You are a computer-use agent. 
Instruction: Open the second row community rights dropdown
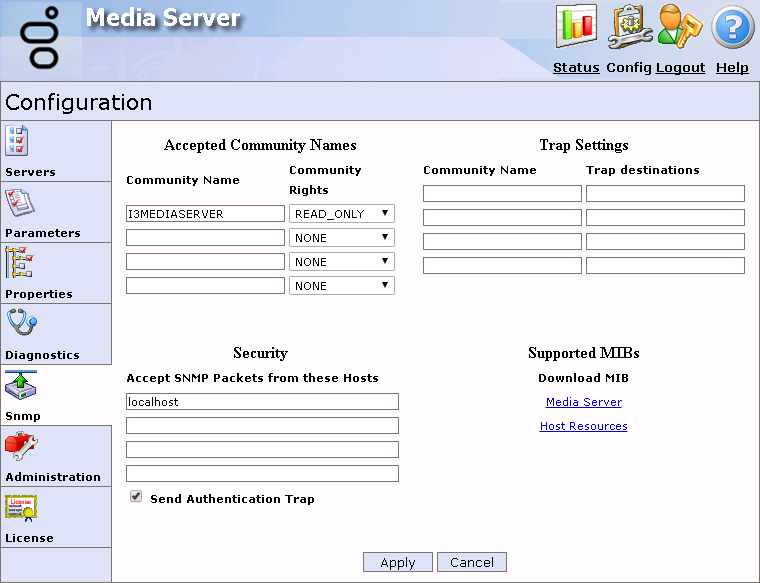(341, 238)
